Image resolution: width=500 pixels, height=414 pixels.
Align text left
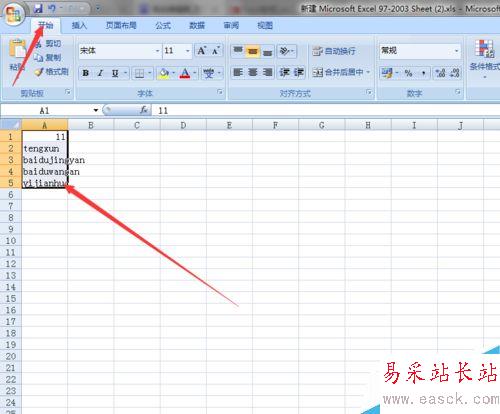tap(238, 72)
